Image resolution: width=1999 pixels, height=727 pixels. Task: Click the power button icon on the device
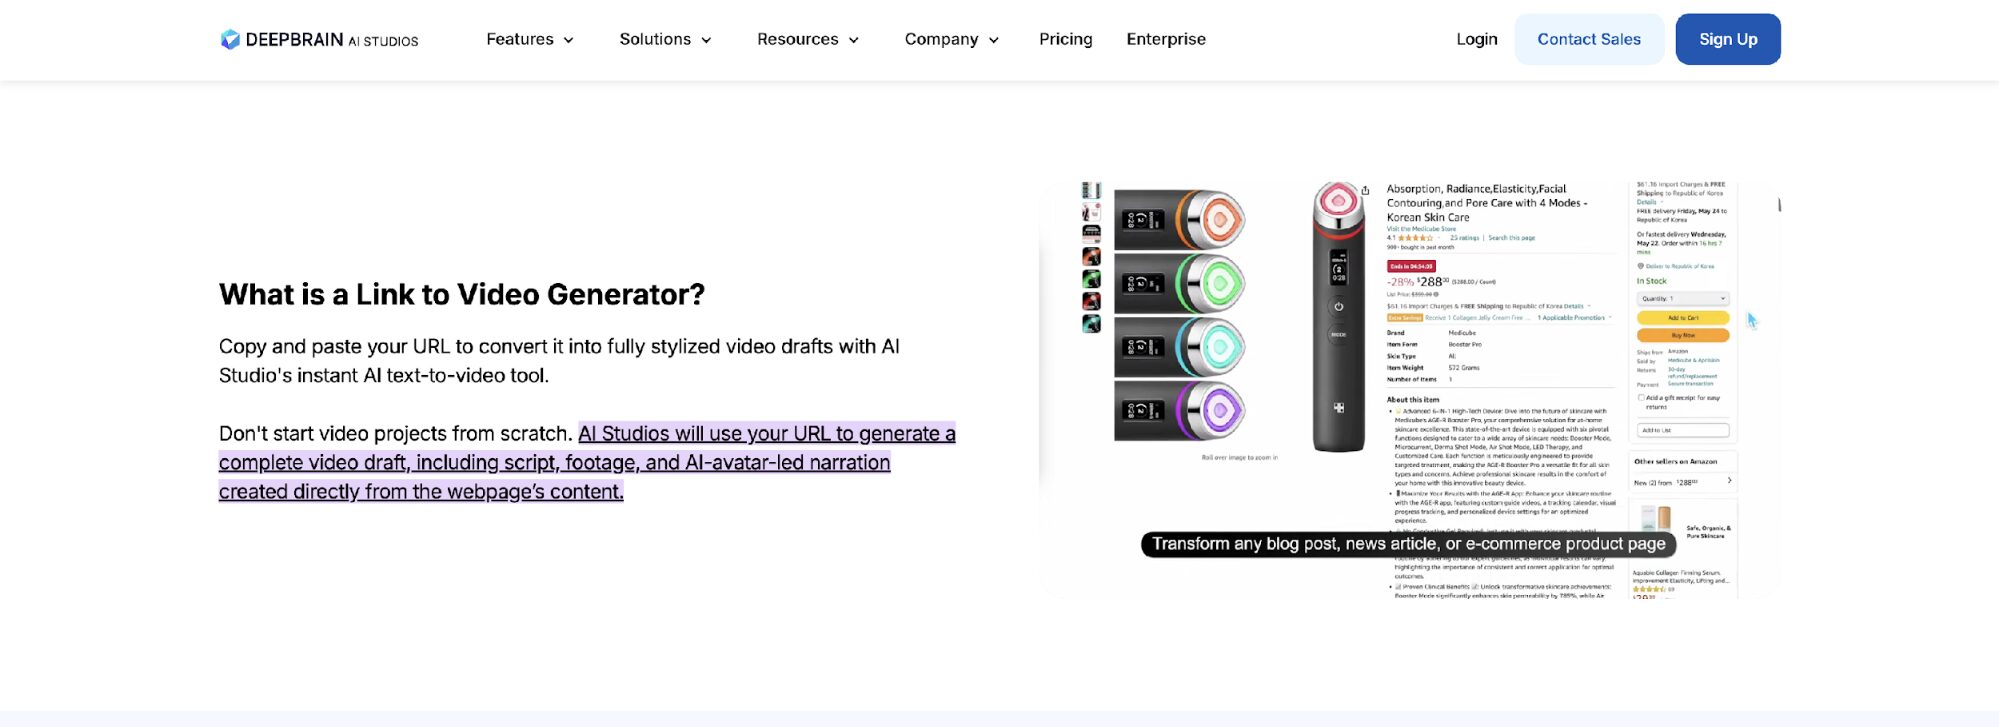click(x=1338, y=307)
